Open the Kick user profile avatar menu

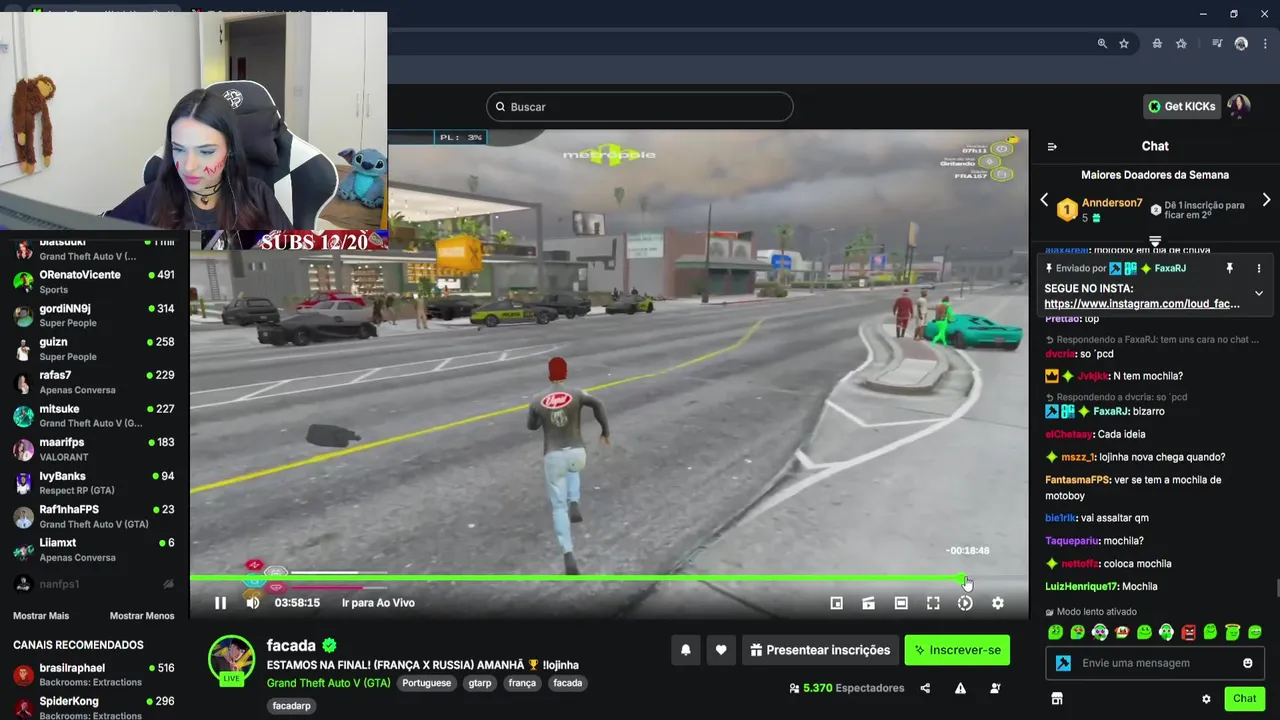(1239, 106)
